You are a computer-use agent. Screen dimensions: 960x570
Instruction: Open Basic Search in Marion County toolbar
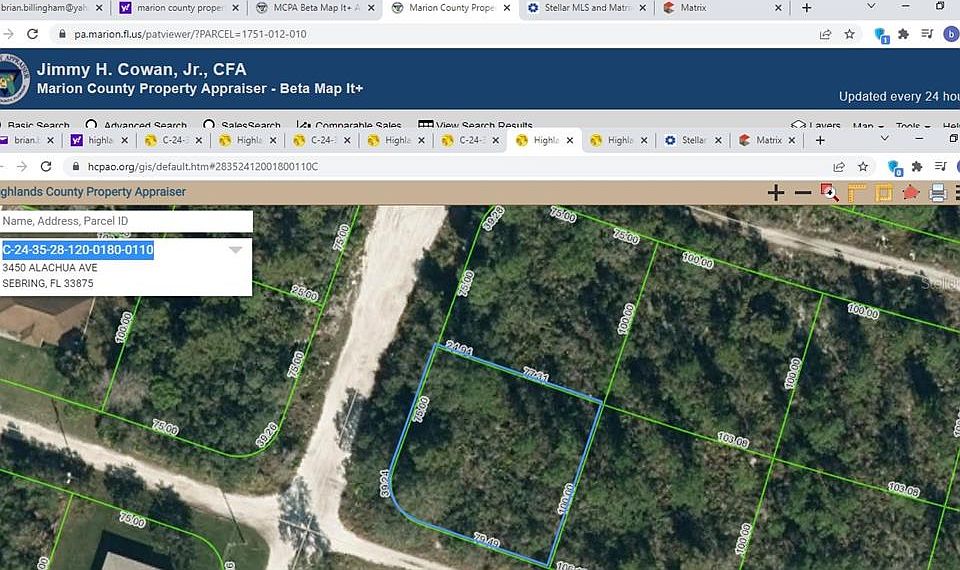click(34, 125)
